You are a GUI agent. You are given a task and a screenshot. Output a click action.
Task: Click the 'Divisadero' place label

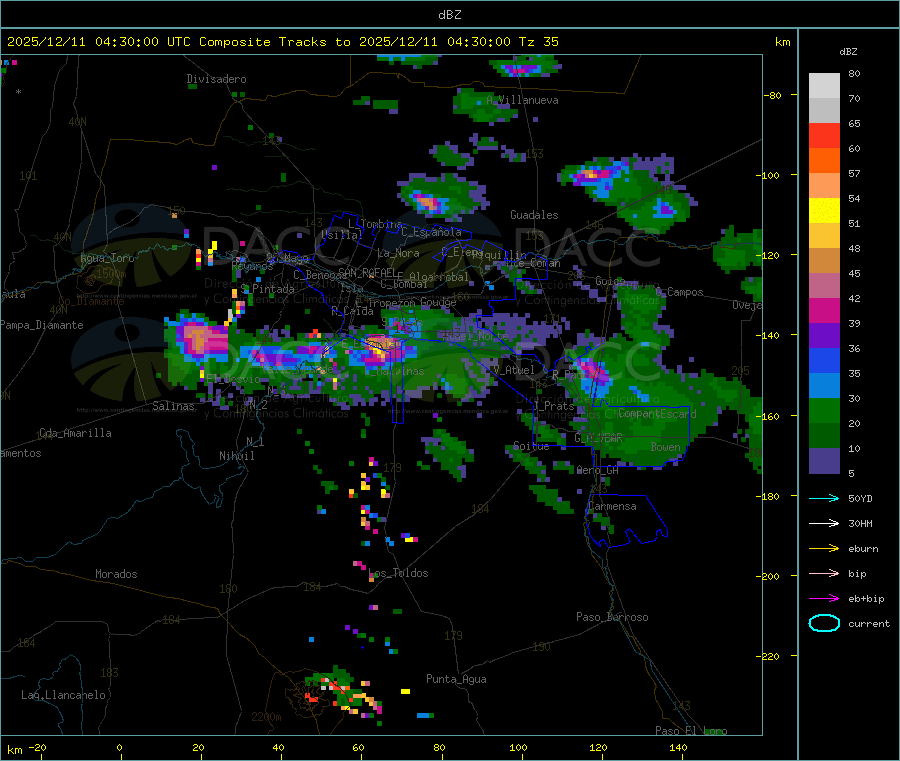(216, 79)
